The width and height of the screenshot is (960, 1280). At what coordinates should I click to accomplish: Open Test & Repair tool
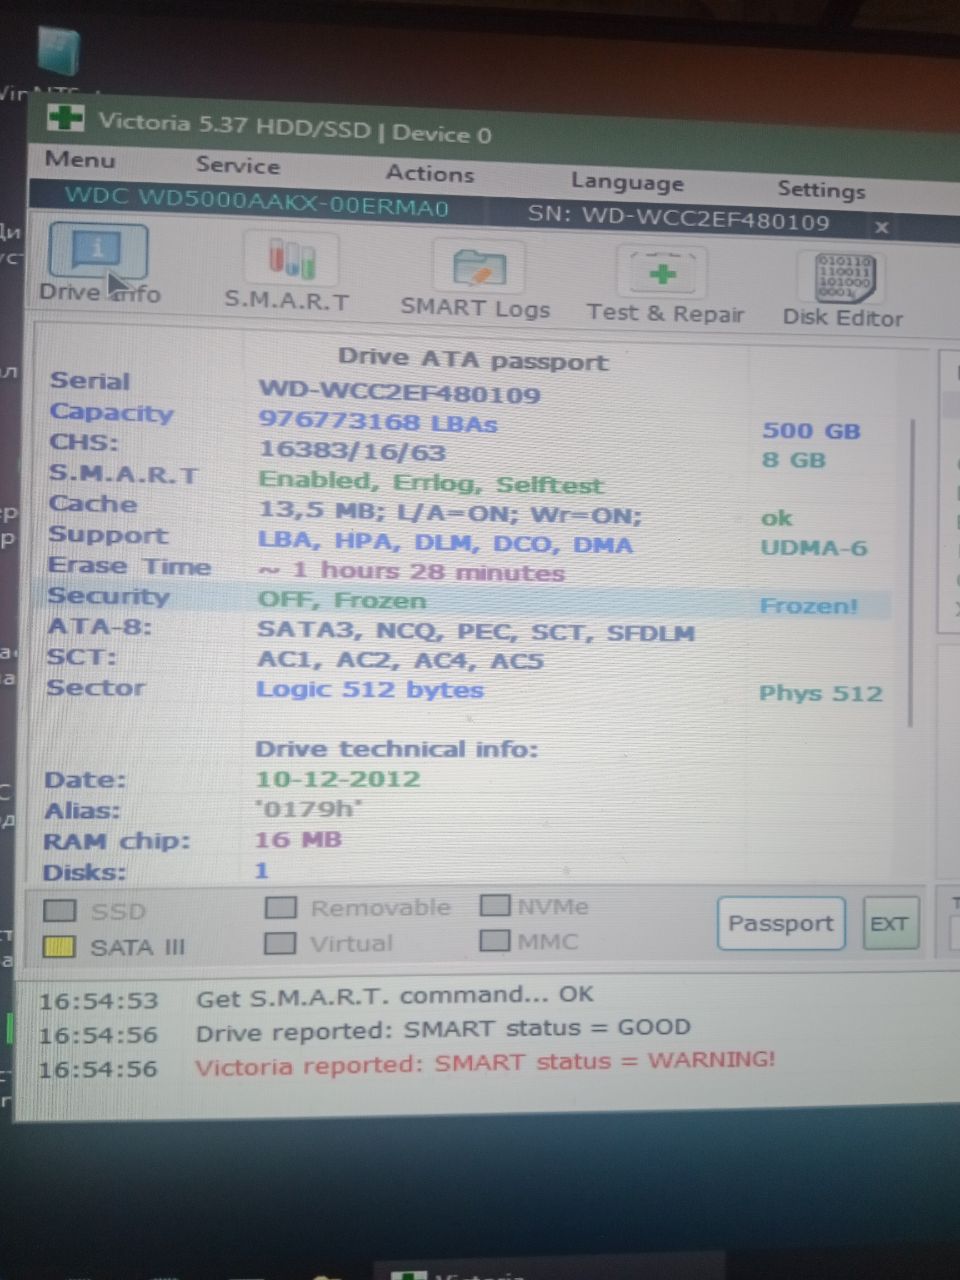click(x=662, y=273)
